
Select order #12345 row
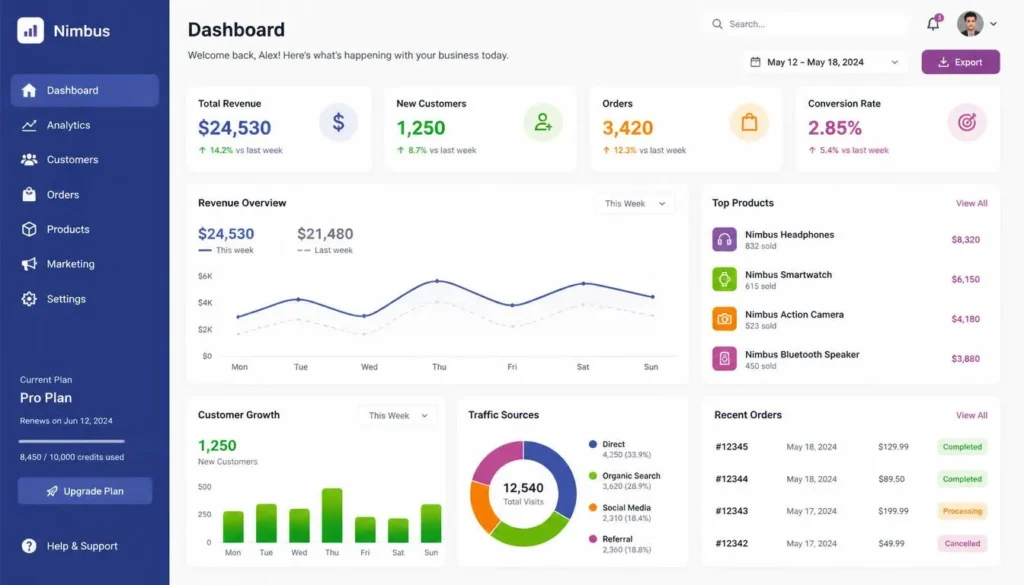tap(850, 447)
